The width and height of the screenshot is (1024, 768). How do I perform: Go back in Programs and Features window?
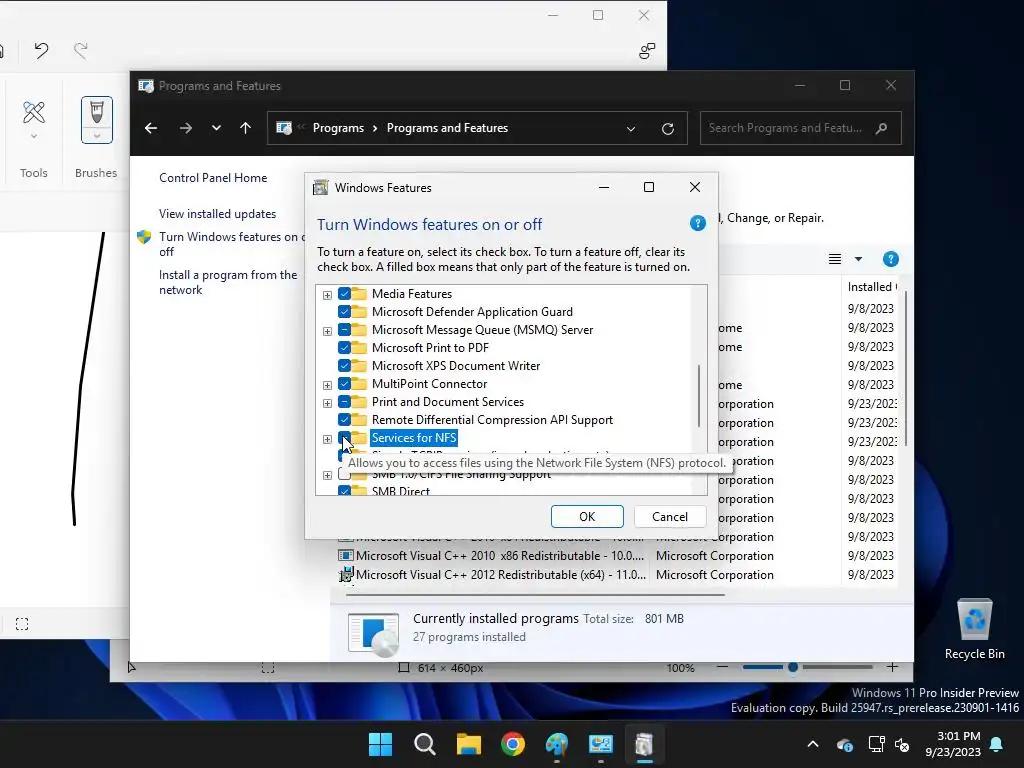(x=151, y=128)
